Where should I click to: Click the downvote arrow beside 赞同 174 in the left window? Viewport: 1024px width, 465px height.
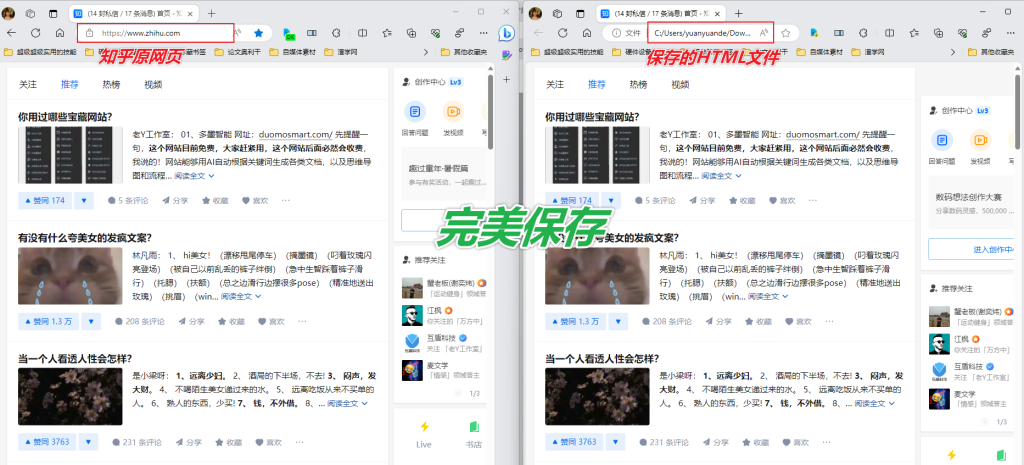click(x=84, y=200)
